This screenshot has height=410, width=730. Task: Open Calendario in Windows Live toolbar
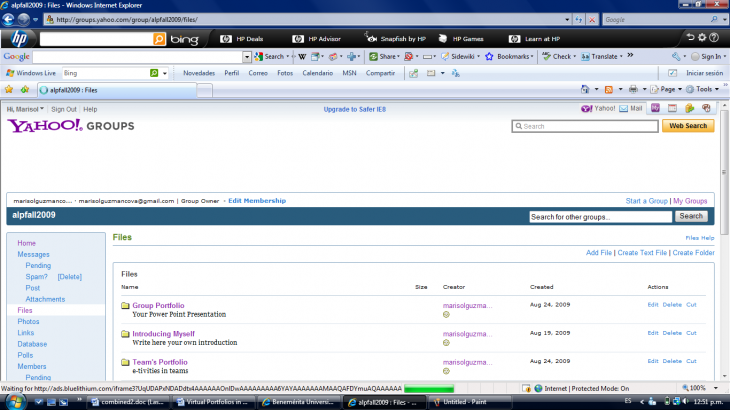pyautogui.click(x=318, y=73)
